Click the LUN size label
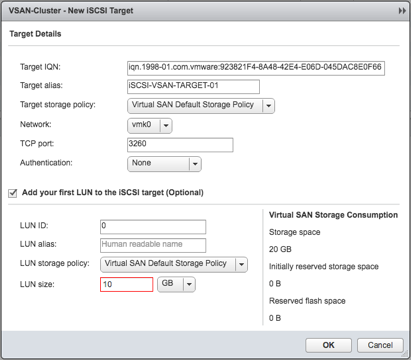Viewport: 411px width, 360px height. pyautogui.click(x=37, y=284)
